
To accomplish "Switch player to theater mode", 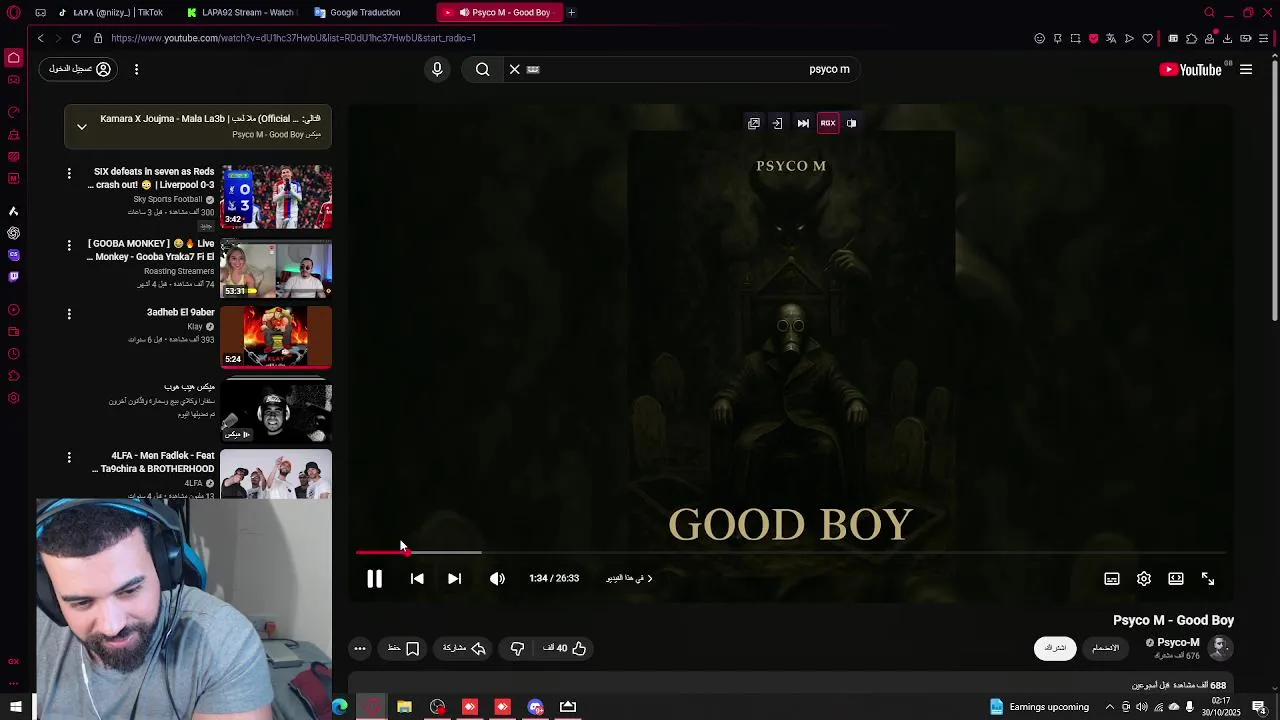I will [x=1176, y=579].
